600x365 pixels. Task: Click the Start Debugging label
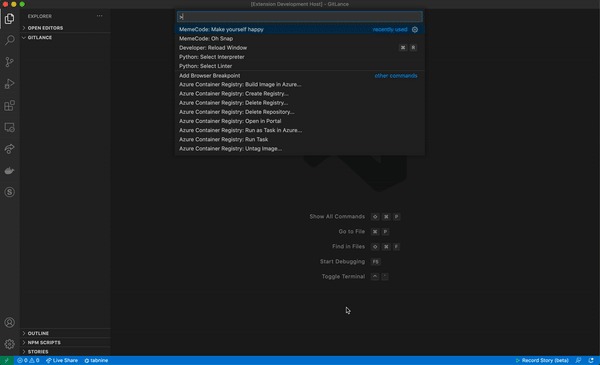click(x=342, y=262)
